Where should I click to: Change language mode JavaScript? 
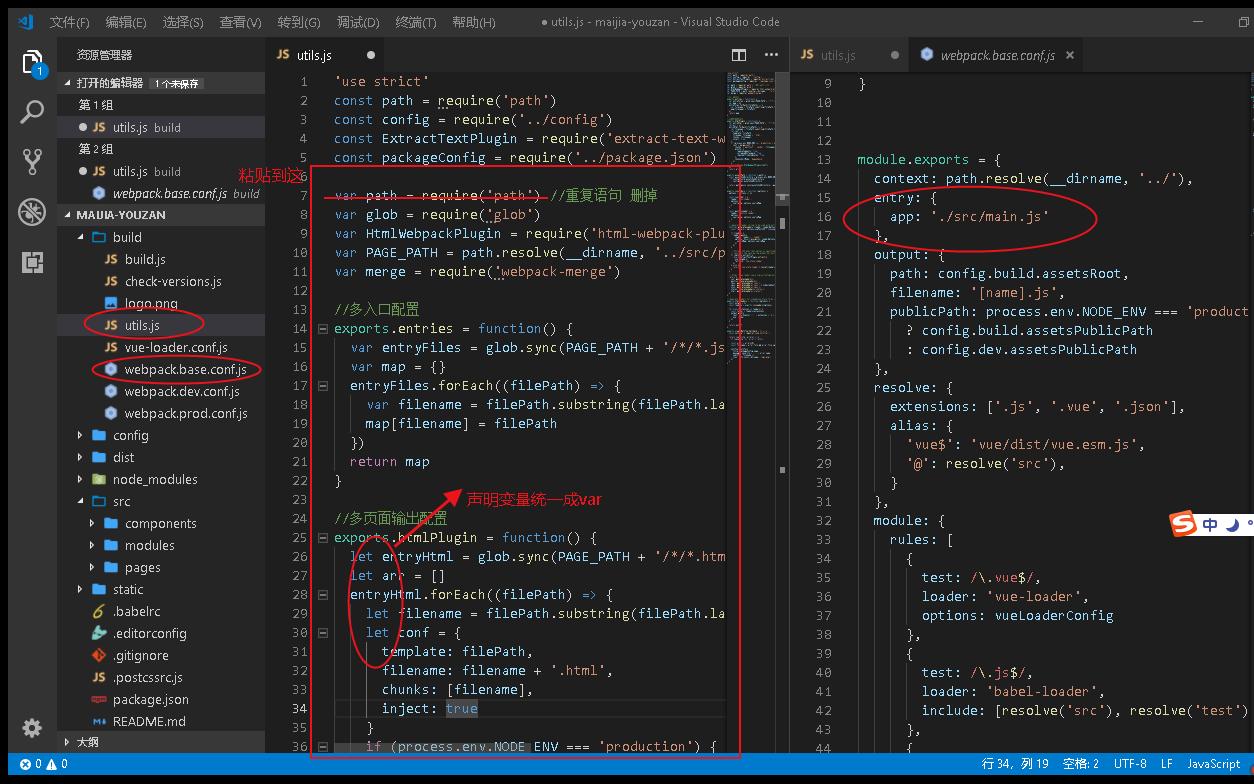tap(1213, 764)
